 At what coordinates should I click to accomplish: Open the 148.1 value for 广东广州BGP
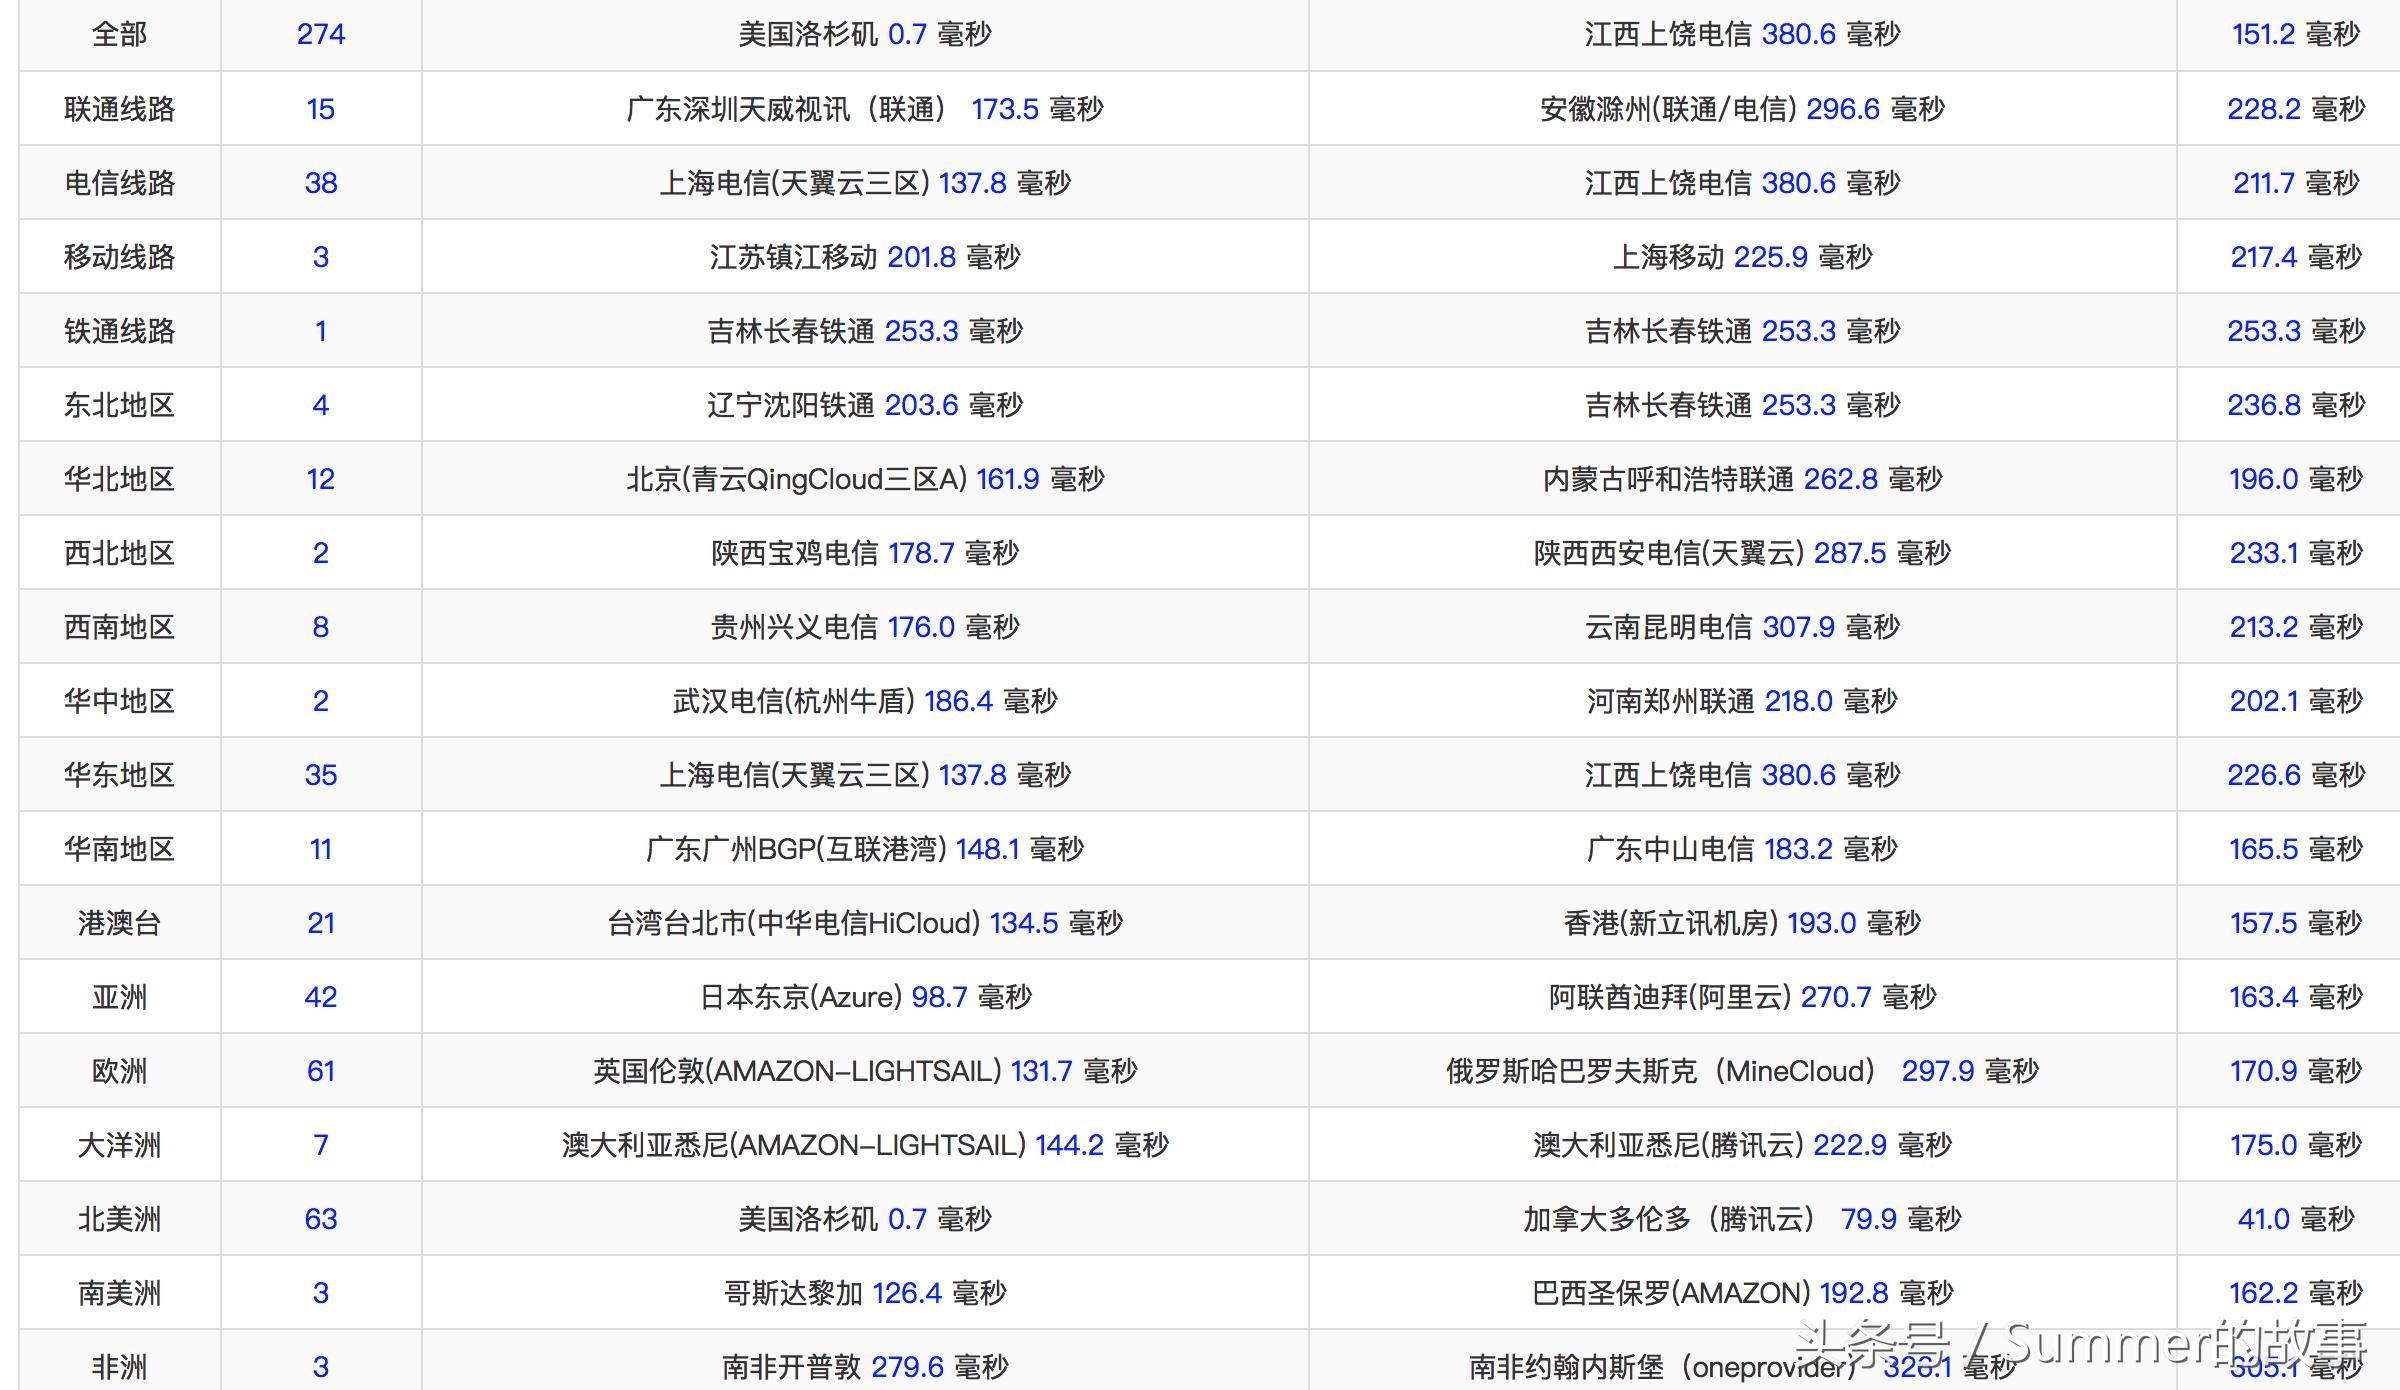[x=987, y=849]
